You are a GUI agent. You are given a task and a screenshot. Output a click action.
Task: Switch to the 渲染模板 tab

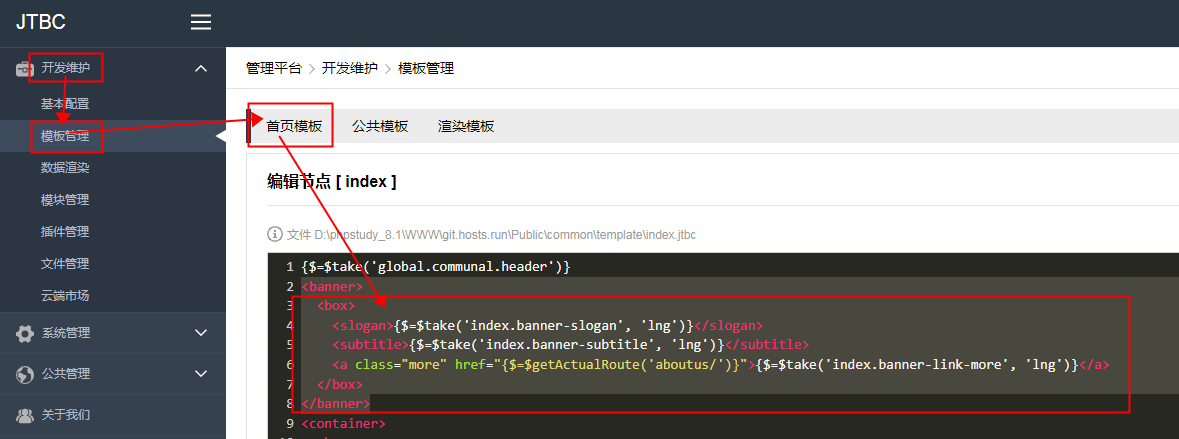tap(466, 126)
